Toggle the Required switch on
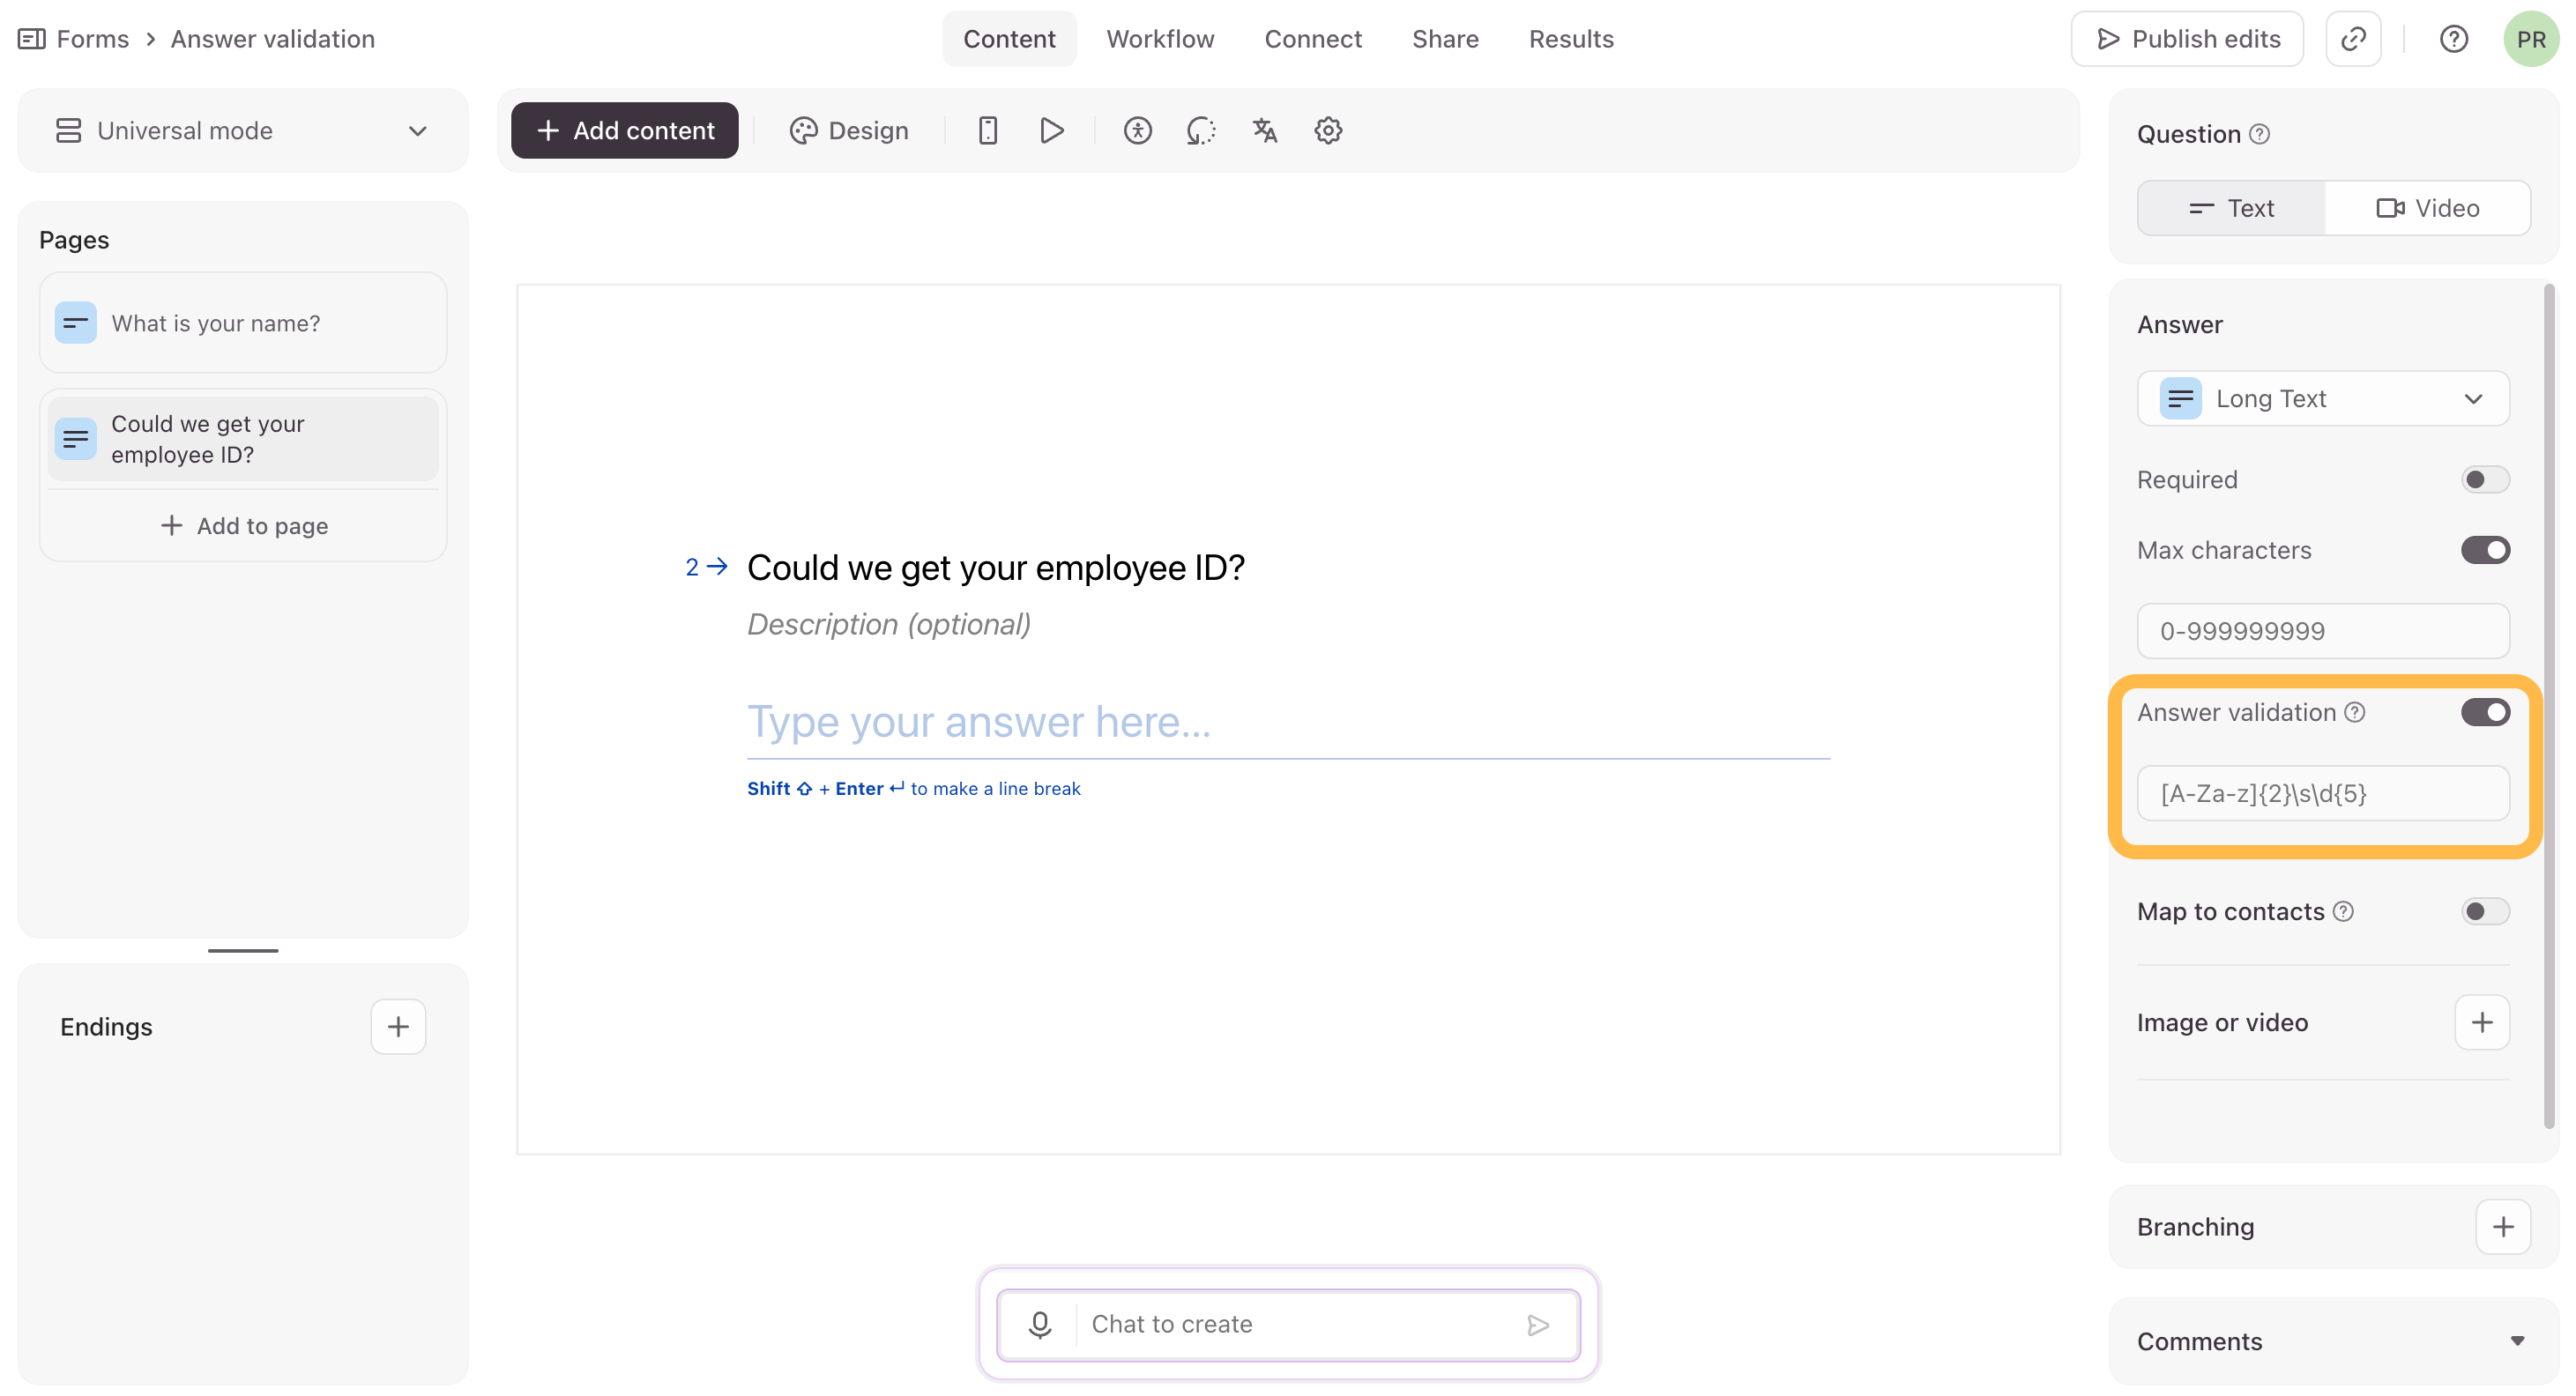 coord(2484,480)
